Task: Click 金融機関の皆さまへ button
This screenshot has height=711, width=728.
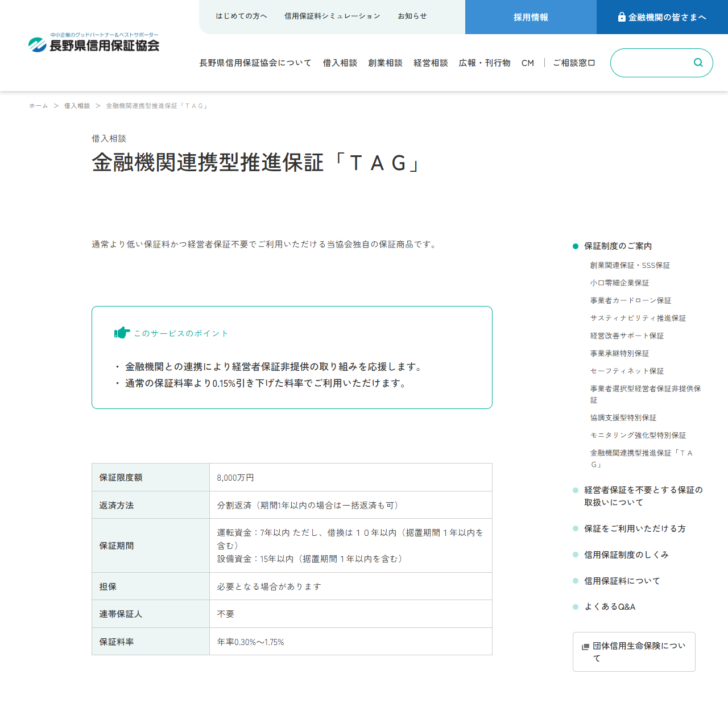Action: [662, 17]
